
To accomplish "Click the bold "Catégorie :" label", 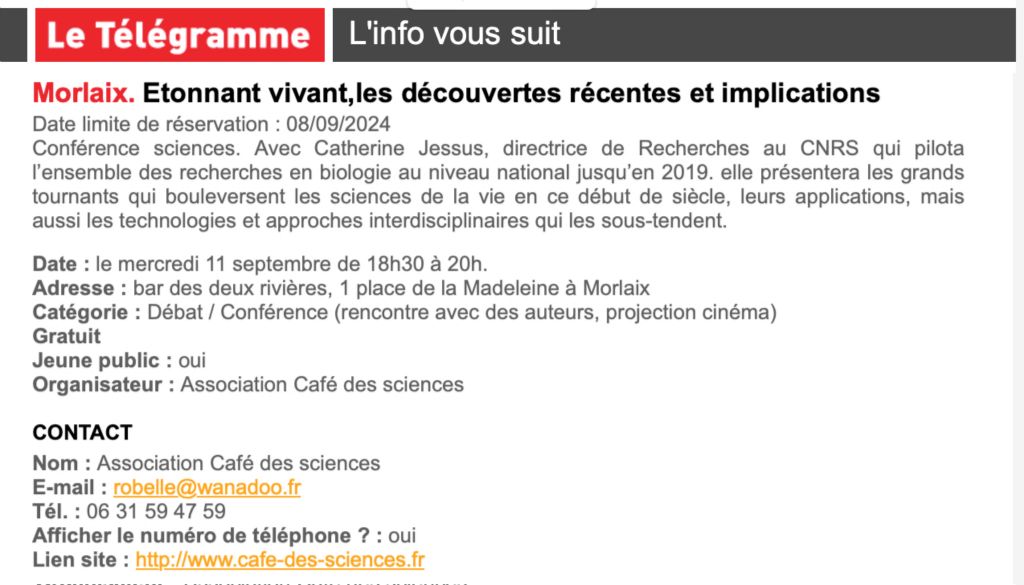I will tap(87, 312).
